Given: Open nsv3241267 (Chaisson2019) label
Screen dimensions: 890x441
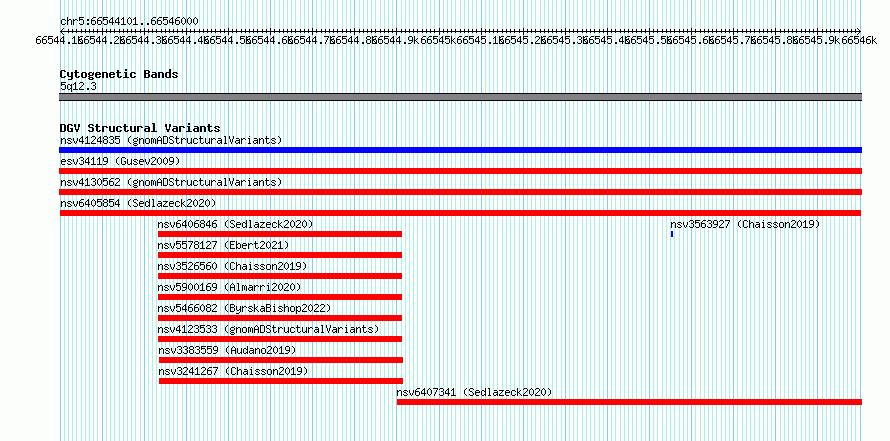Looking at the screenshot, I should pyautogui.click(x=233, y=371).
